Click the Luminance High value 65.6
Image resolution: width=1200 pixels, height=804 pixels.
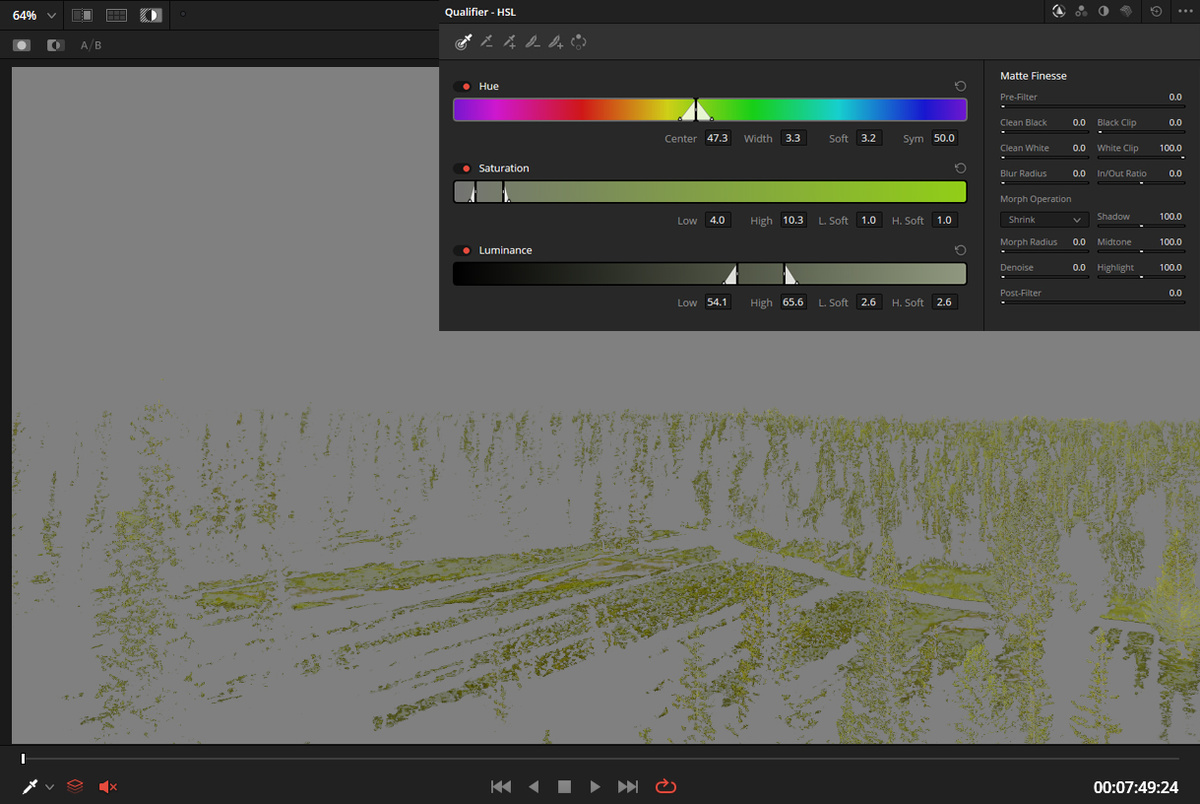tap(793, 302)
